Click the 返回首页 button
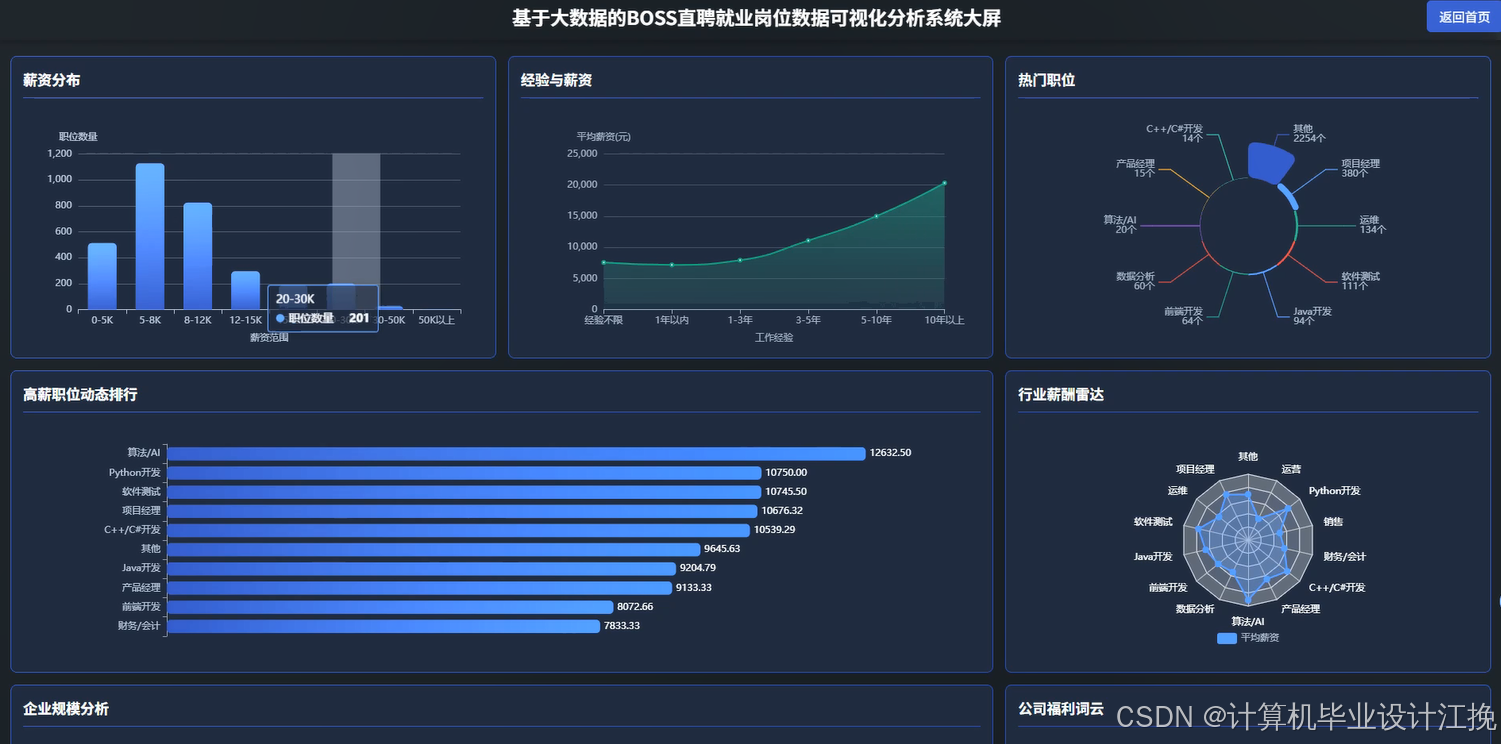The width and height of the screenshot is (1501, 744). coord(1464,17)
